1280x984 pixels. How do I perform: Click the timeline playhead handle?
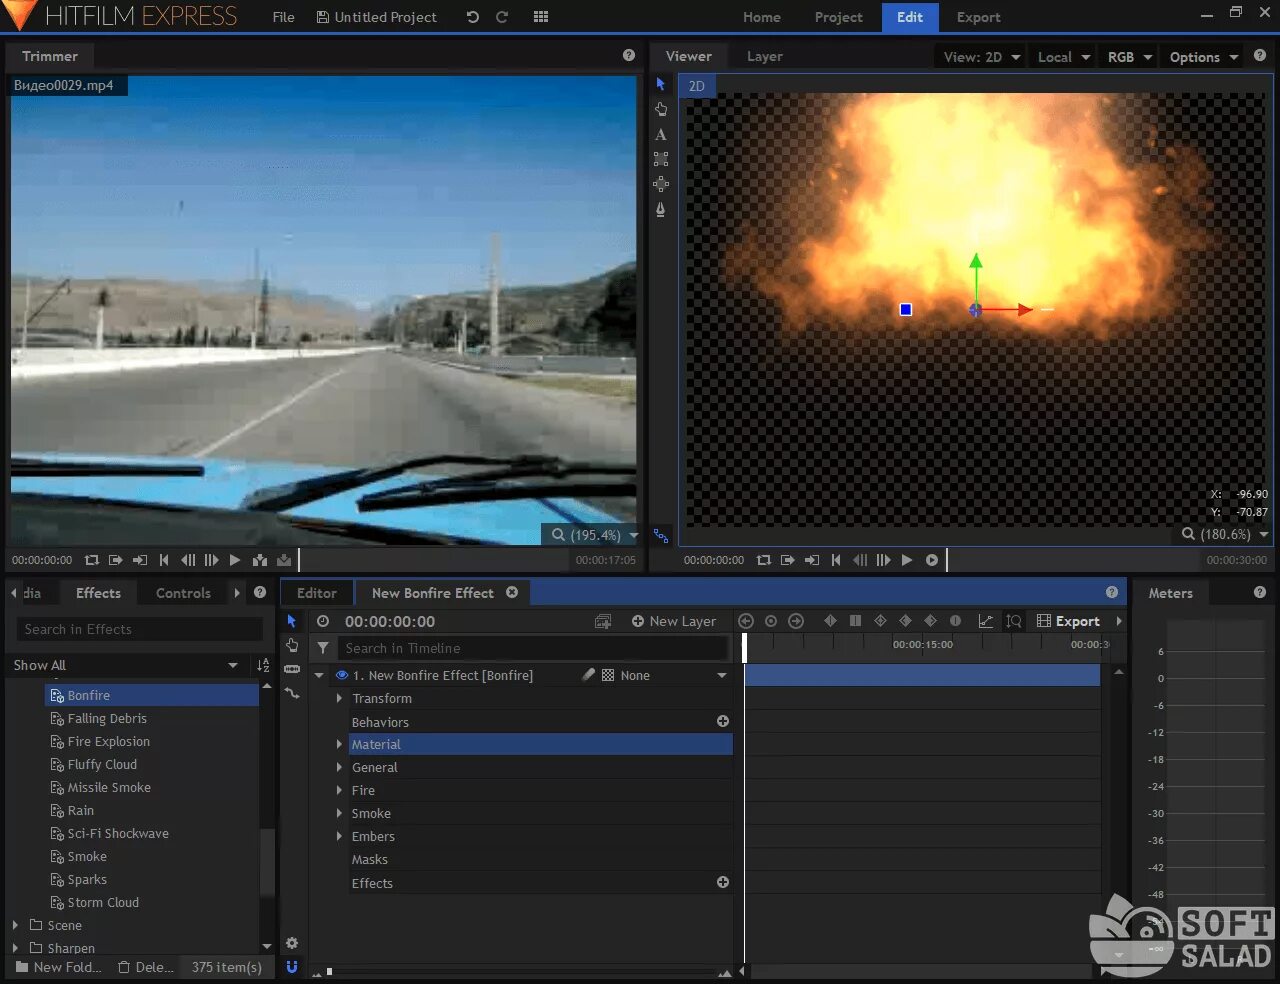(744, 646)
